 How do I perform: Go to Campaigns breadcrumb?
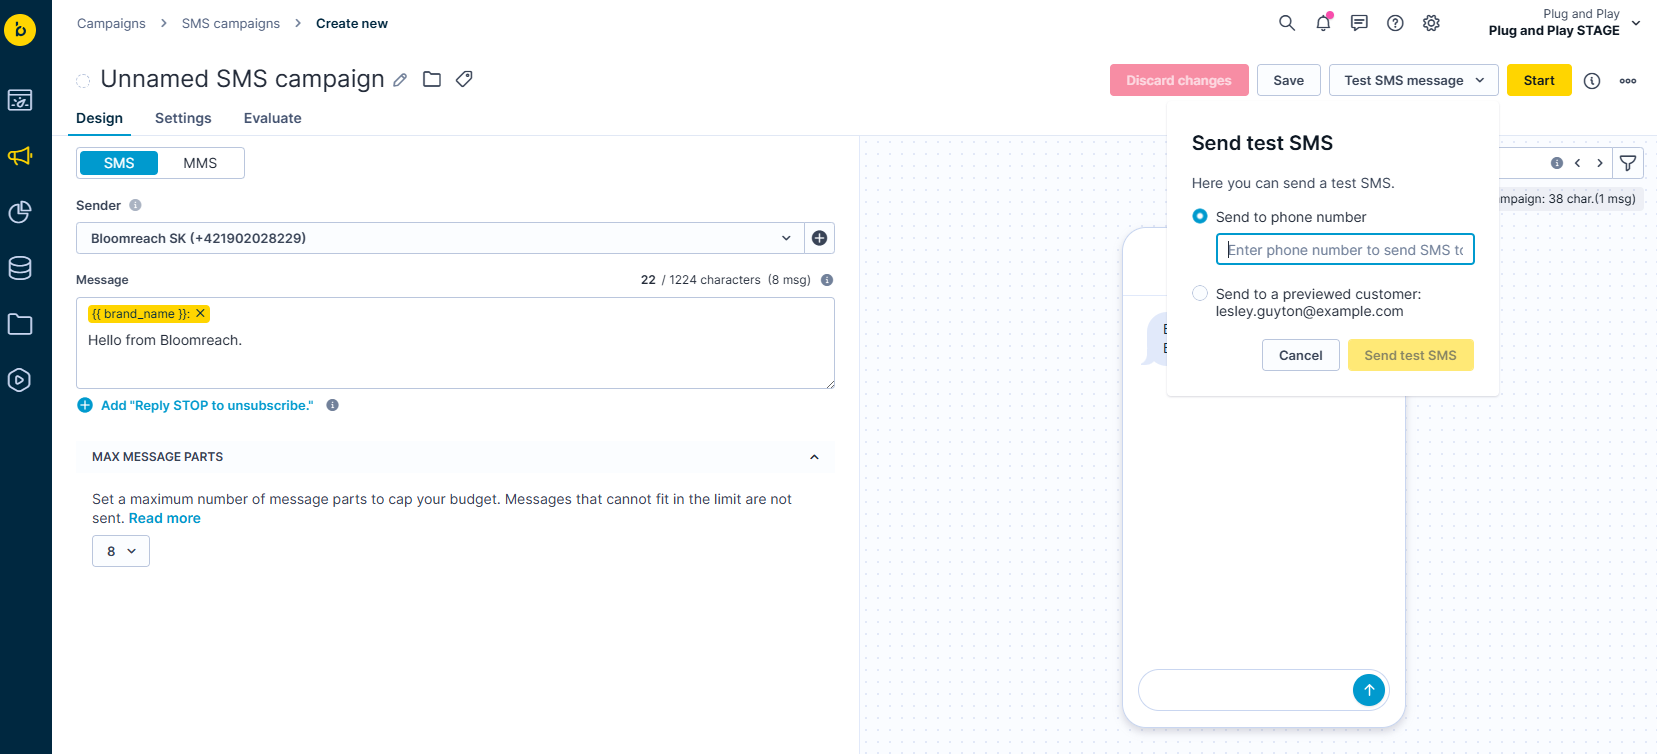pos(111,23)
